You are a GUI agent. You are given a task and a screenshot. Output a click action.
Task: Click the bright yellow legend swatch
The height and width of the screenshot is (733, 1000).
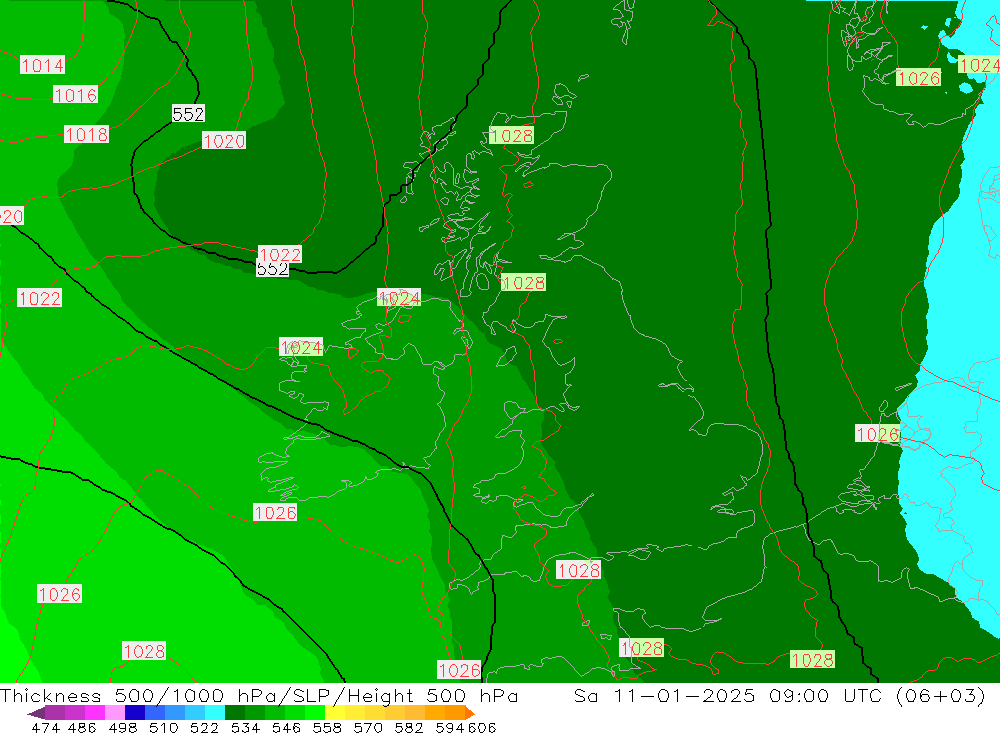click(335, 713)
